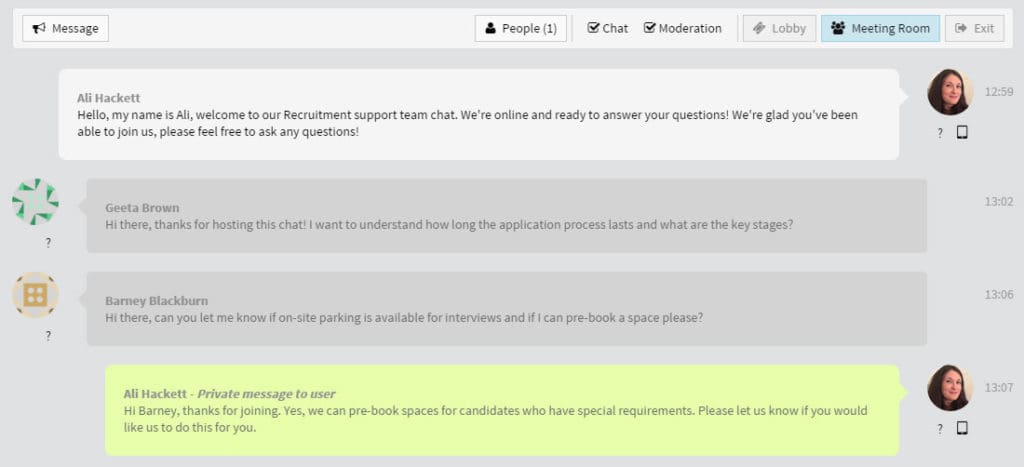The image size is (1024, 467).
Task: Select Barney Blackburn's parking question message
Action: point(507,309)
